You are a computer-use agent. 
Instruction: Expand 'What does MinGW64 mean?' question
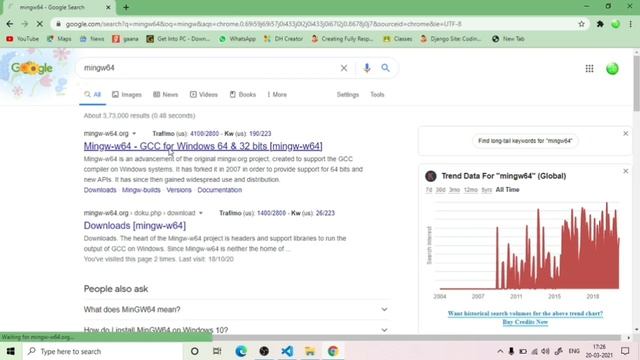pyautogui.click(x=236, y=310)
